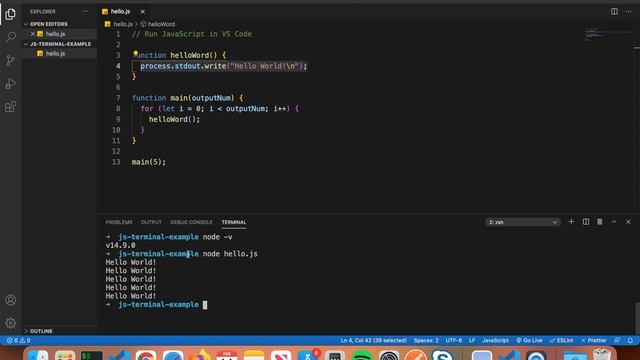Image resolution: width=640 pixels, height=360 pixels.
Task: Close hello.js in Open Editors list
Action: point(33,34)
